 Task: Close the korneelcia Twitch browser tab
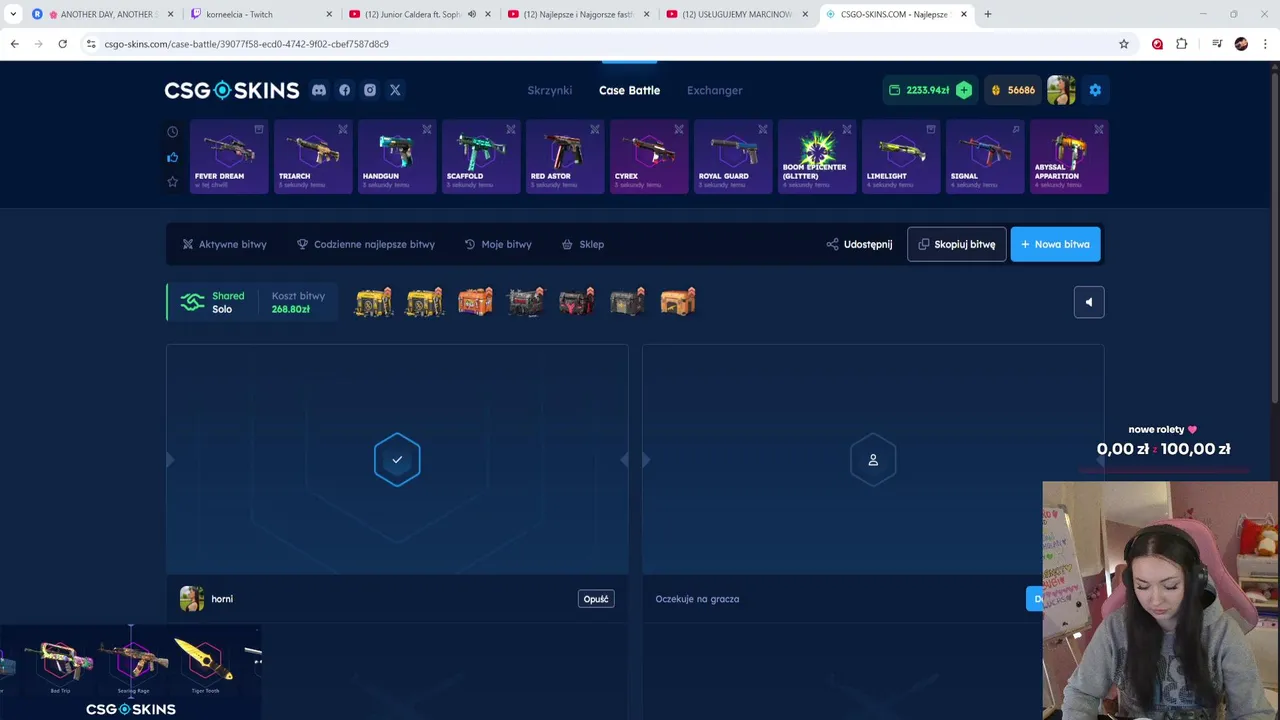pyautogui.click(x=329, y=14)
